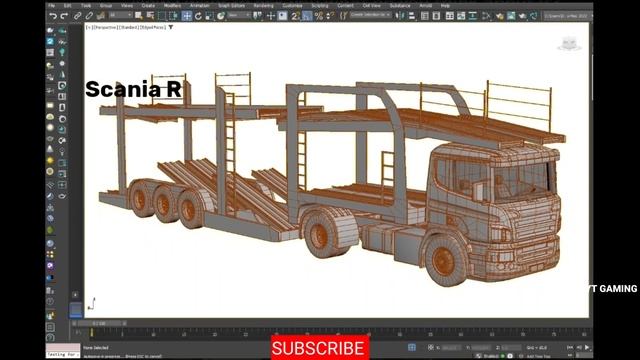
Task: Click the pink MAXScript listener box
Action: 63,347
